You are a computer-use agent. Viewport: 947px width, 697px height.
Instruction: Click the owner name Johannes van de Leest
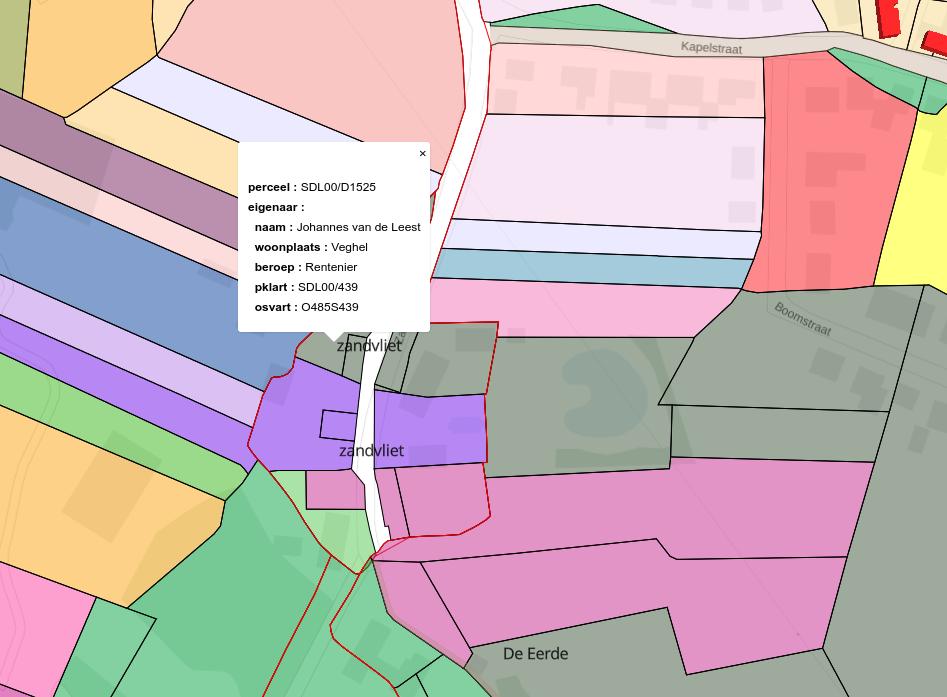[x=358, y=227]
